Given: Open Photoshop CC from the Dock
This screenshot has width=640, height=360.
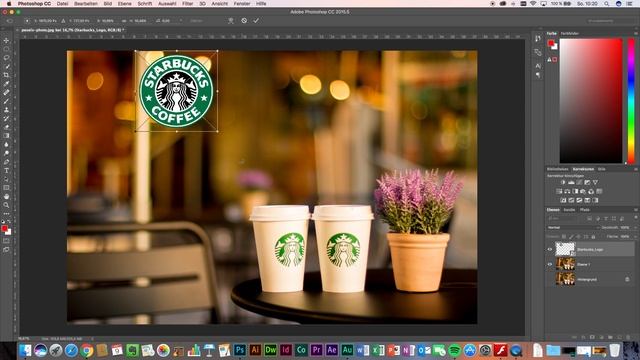Looking at the screenshot, I should click(x=240, y=350).
